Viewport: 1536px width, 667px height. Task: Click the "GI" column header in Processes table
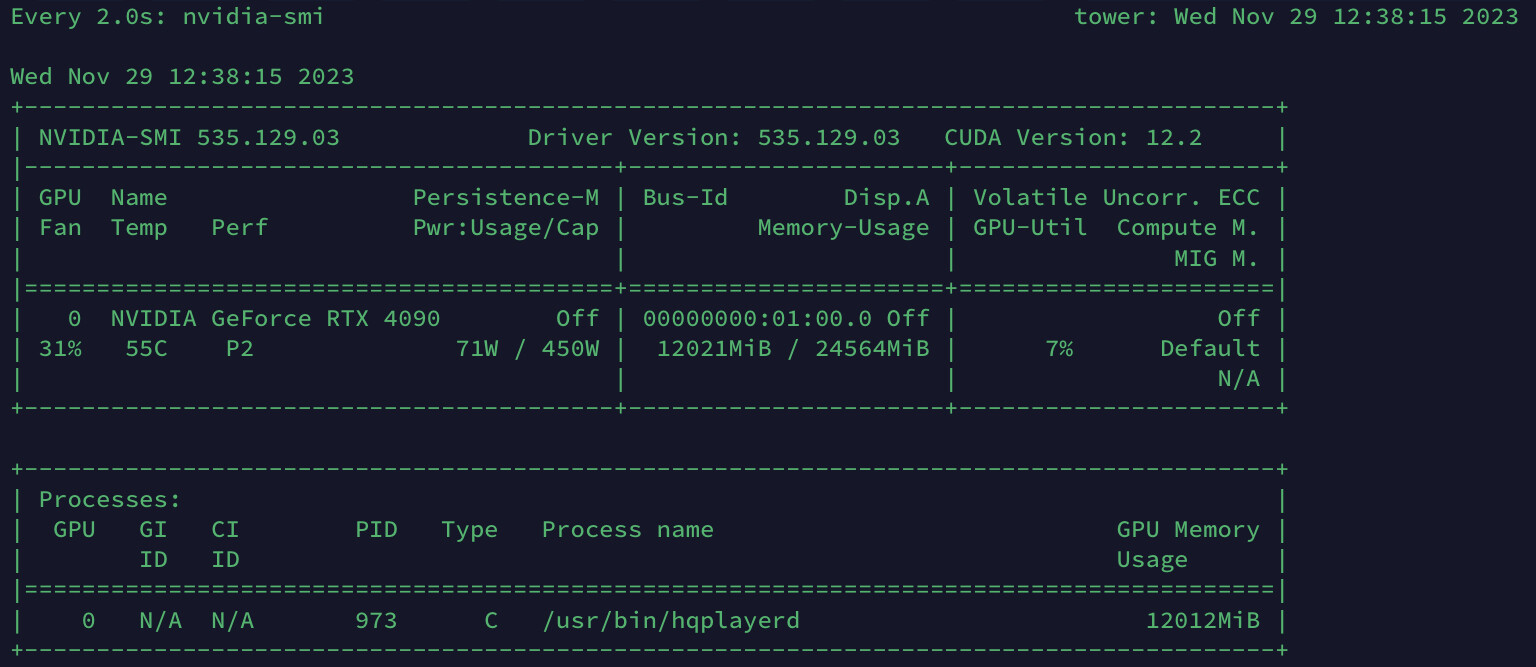153,529
